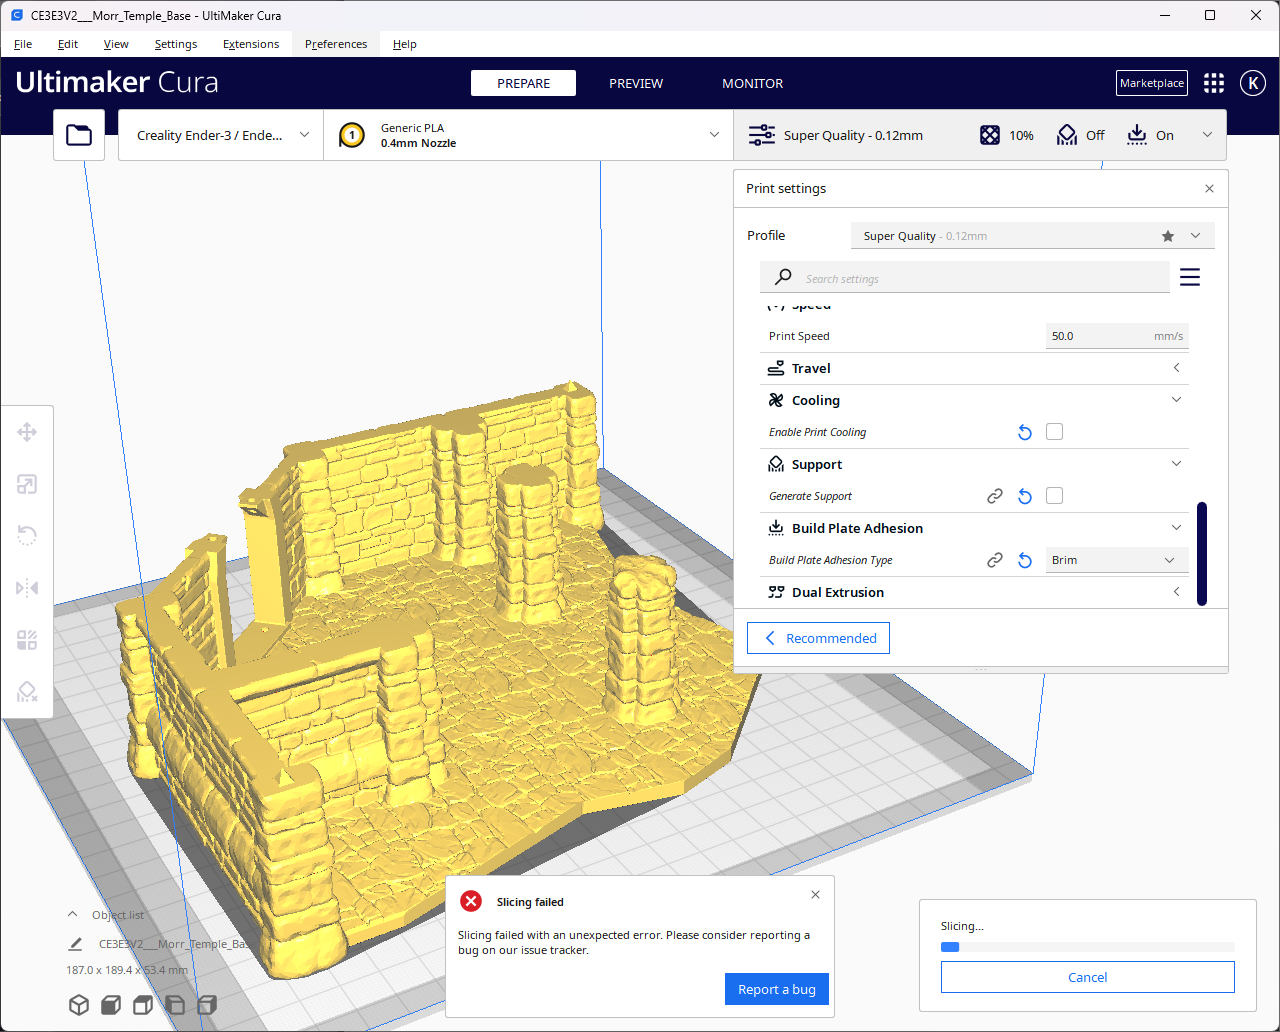Click Report a bug button
The height and width of the screenshot is (1032, 1280).
tap(777, 989)
